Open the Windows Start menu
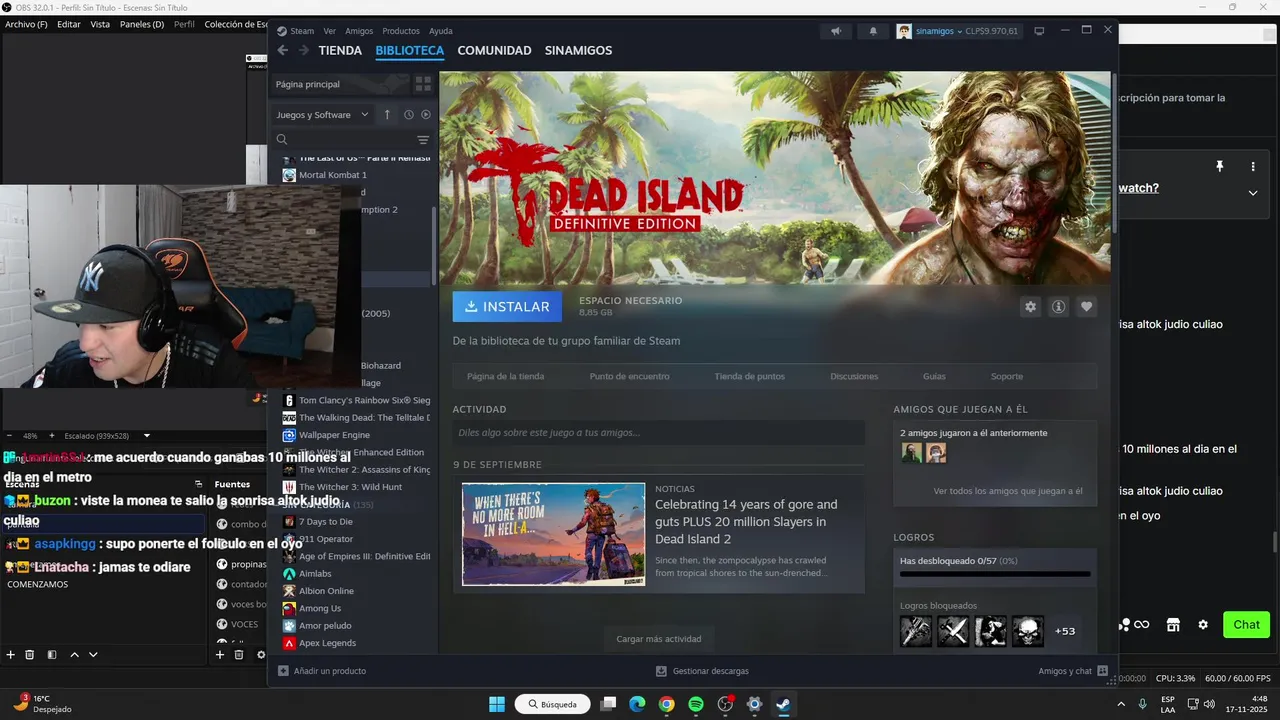This screenshot has width=1280, height=720. click(x=497, y=704)
